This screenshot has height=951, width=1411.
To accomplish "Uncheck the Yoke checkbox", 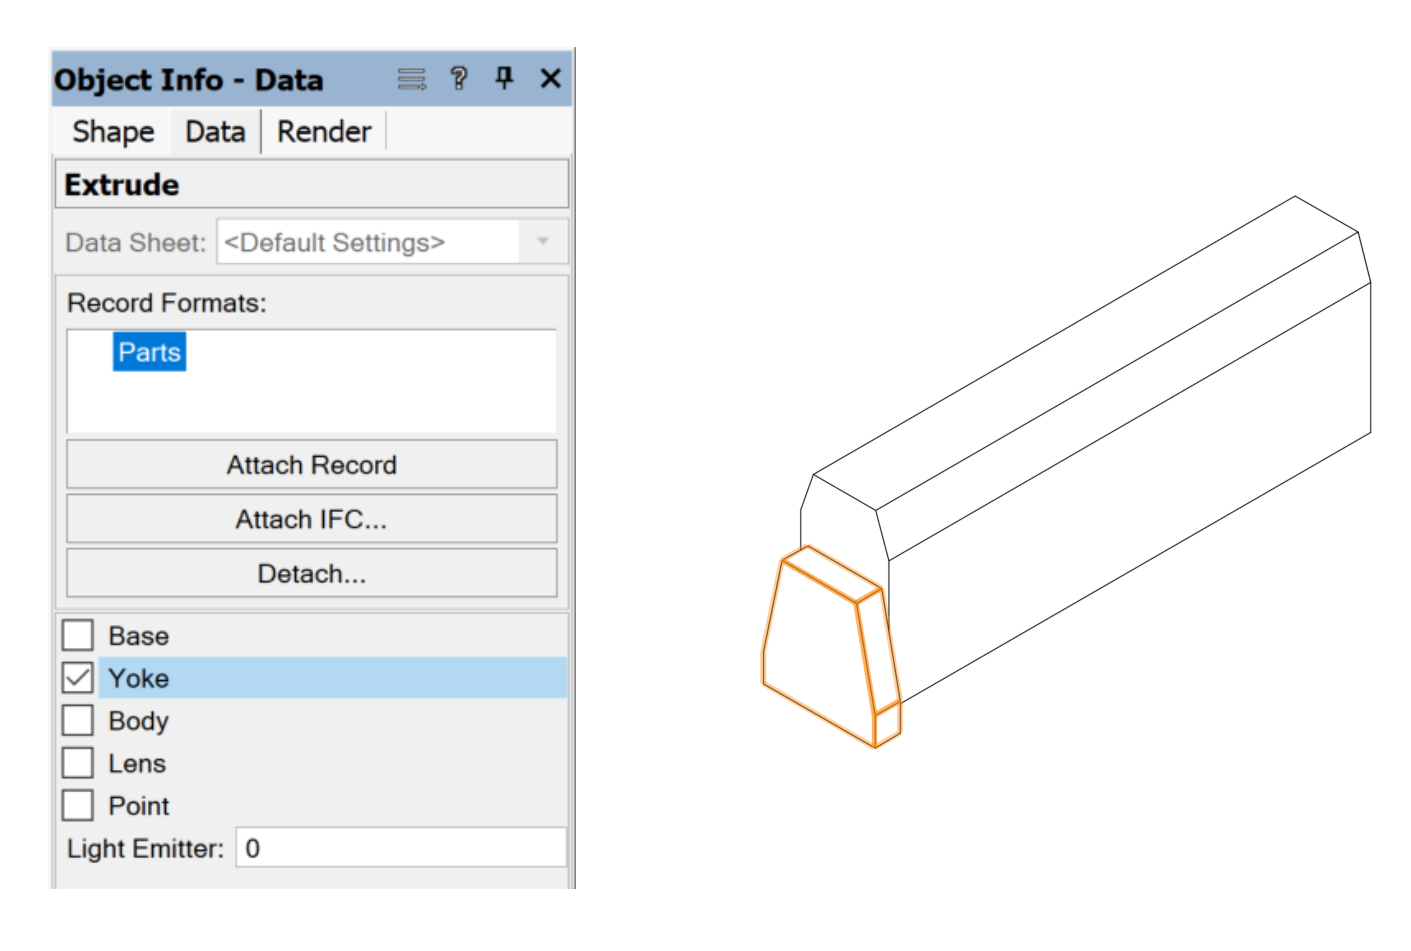I will tap(78, 678).
